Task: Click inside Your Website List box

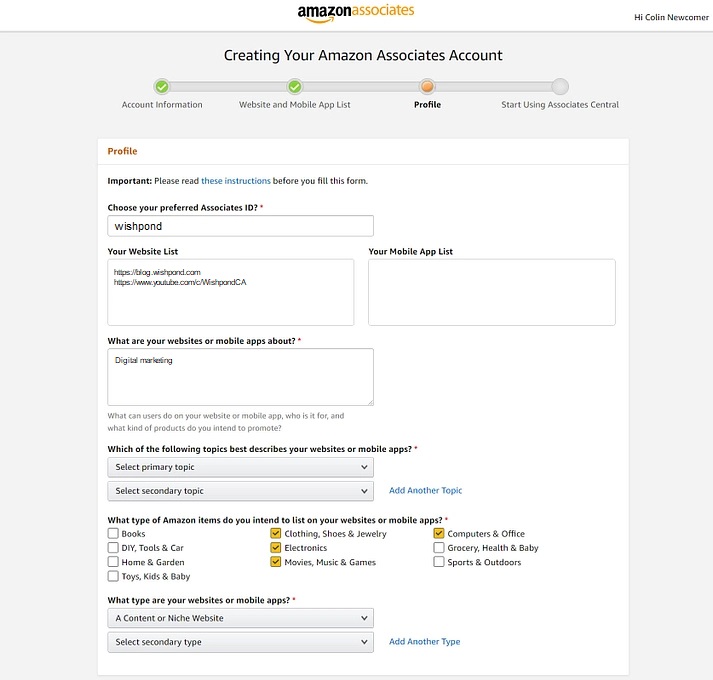Action: (x=231, y=292)
